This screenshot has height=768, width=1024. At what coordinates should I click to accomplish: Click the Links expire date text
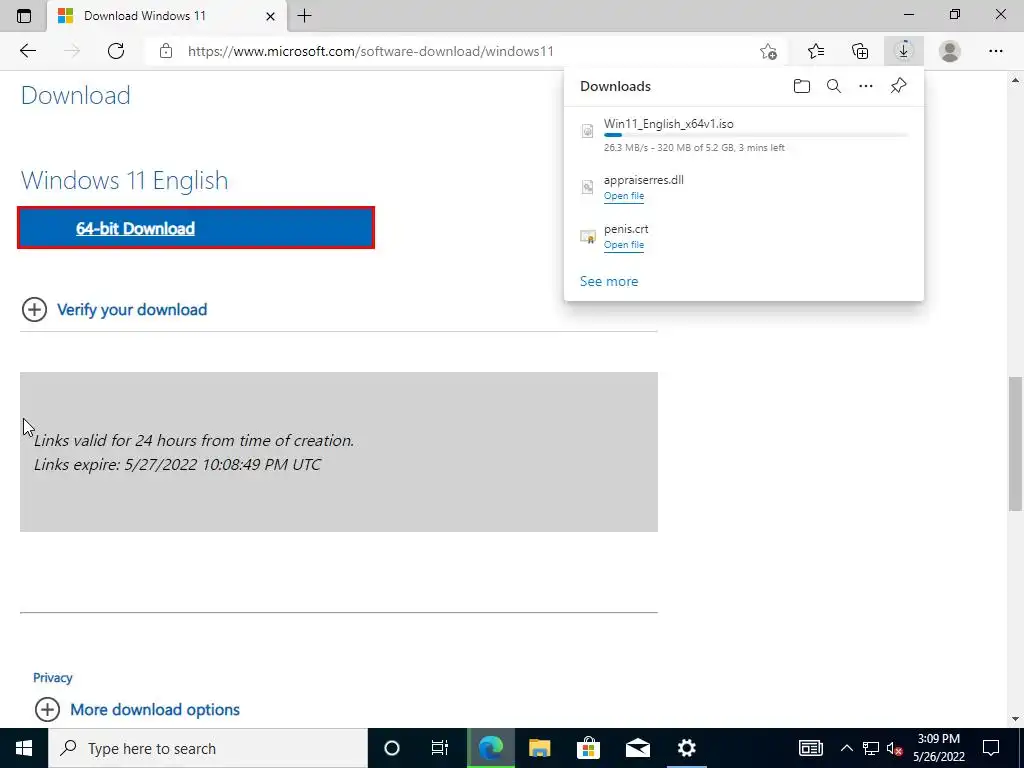click(x=178, y=464)
